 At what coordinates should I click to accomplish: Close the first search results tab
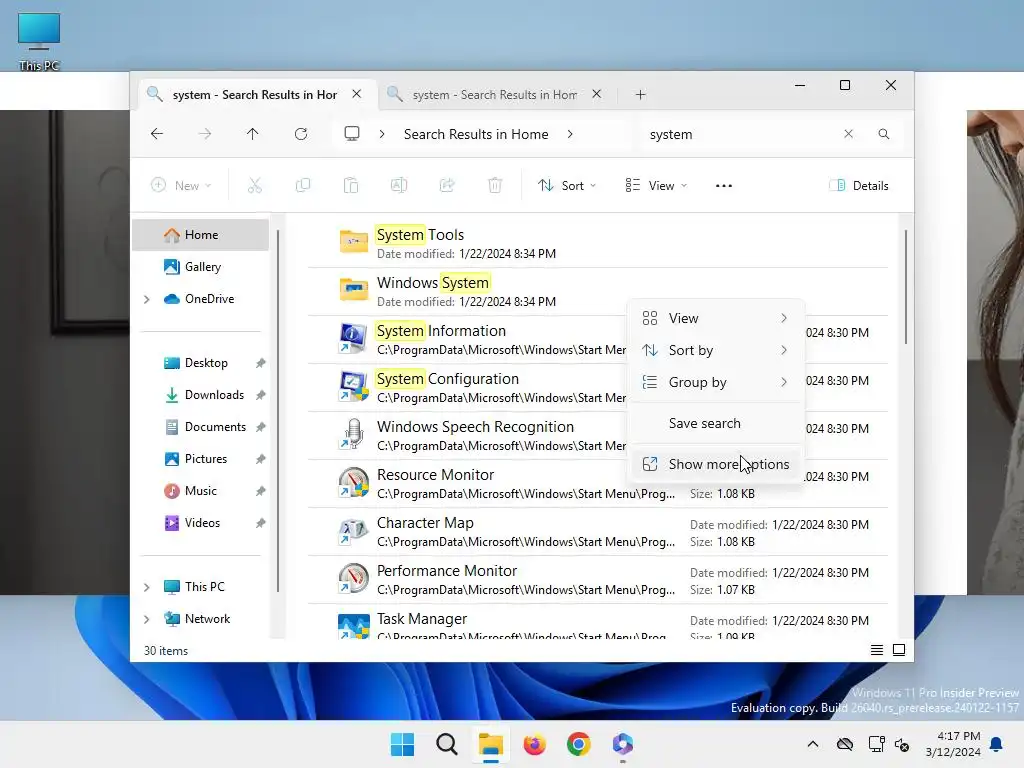[357, 94]
